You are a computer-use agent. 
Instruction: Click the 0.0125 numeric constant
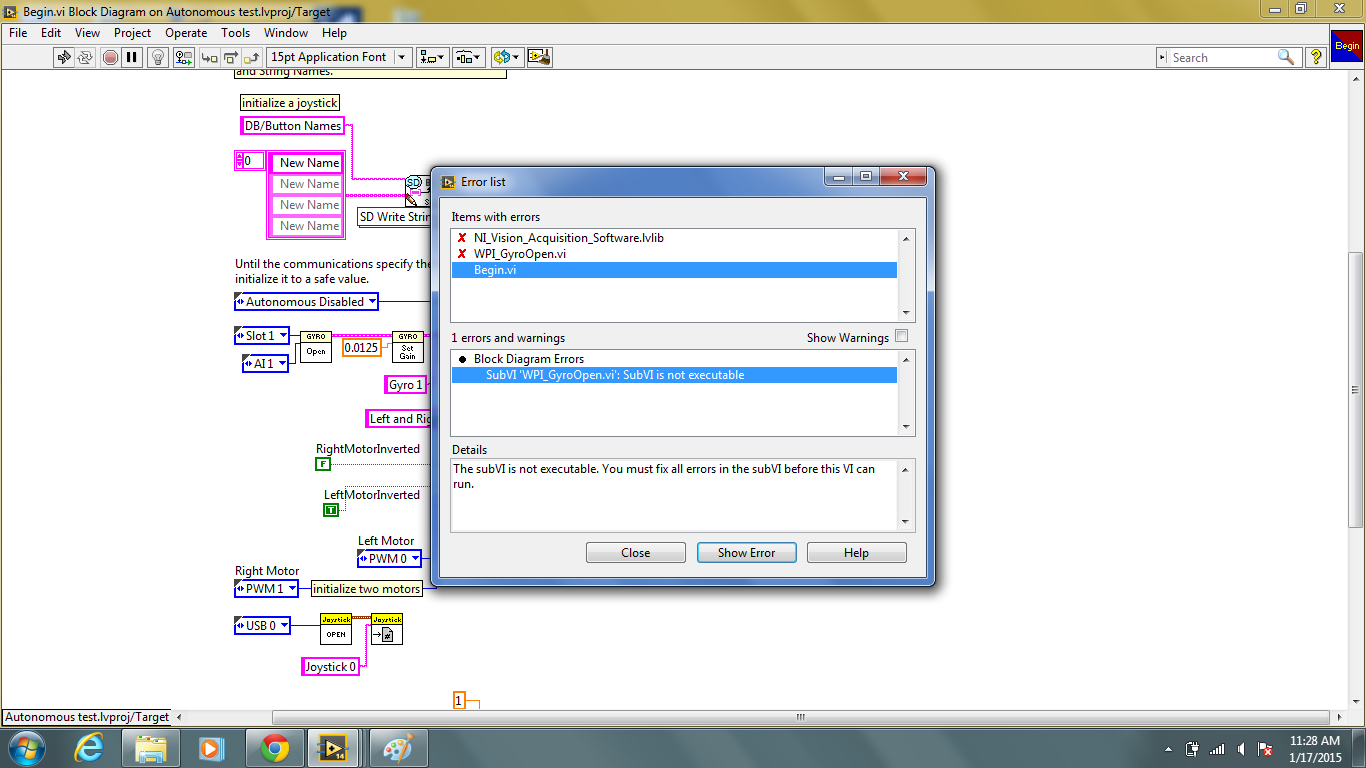(362, 348)
